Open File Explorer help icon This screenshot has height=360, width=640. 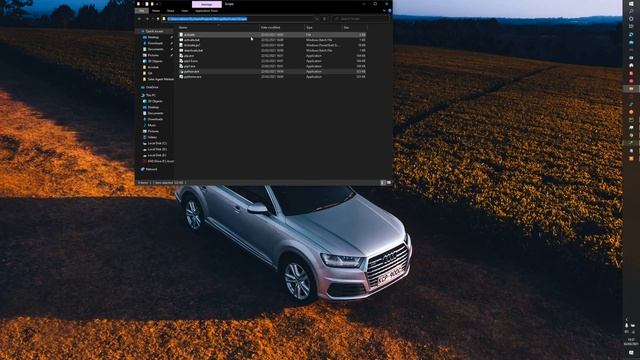[x=389, y=11]
